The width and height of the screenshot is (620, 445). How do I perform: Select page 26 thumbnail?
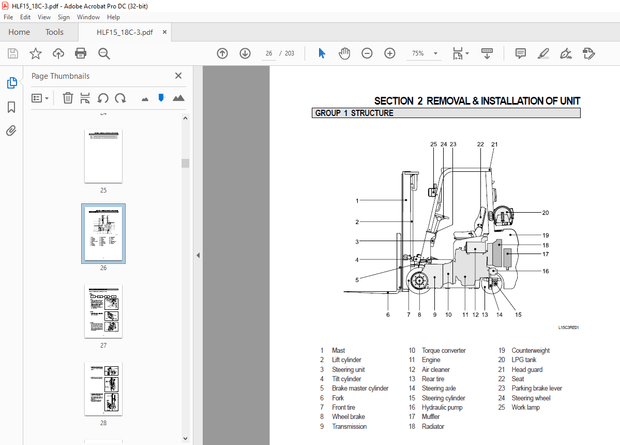pos(103,233)
